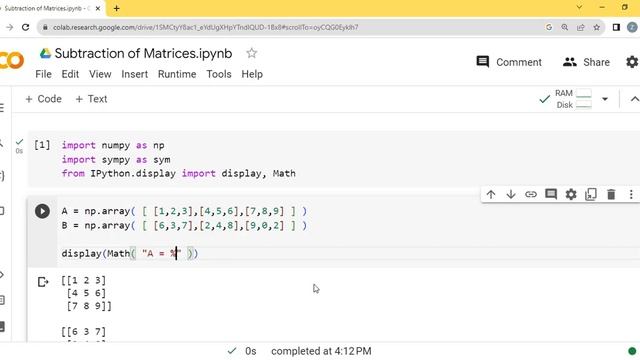
Task: Click green connection status dot
Action: click(632, 351)
